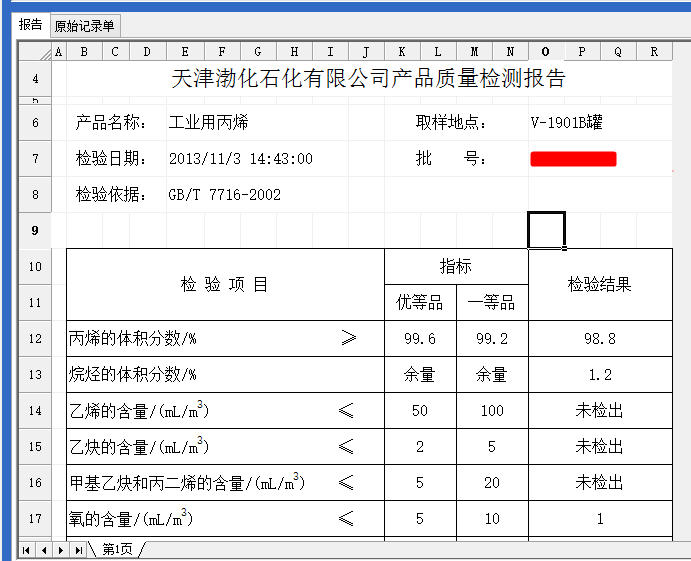Click the 检验日期 label
Image resolution: width=691 pixels, height=561 pixels.
111,158
